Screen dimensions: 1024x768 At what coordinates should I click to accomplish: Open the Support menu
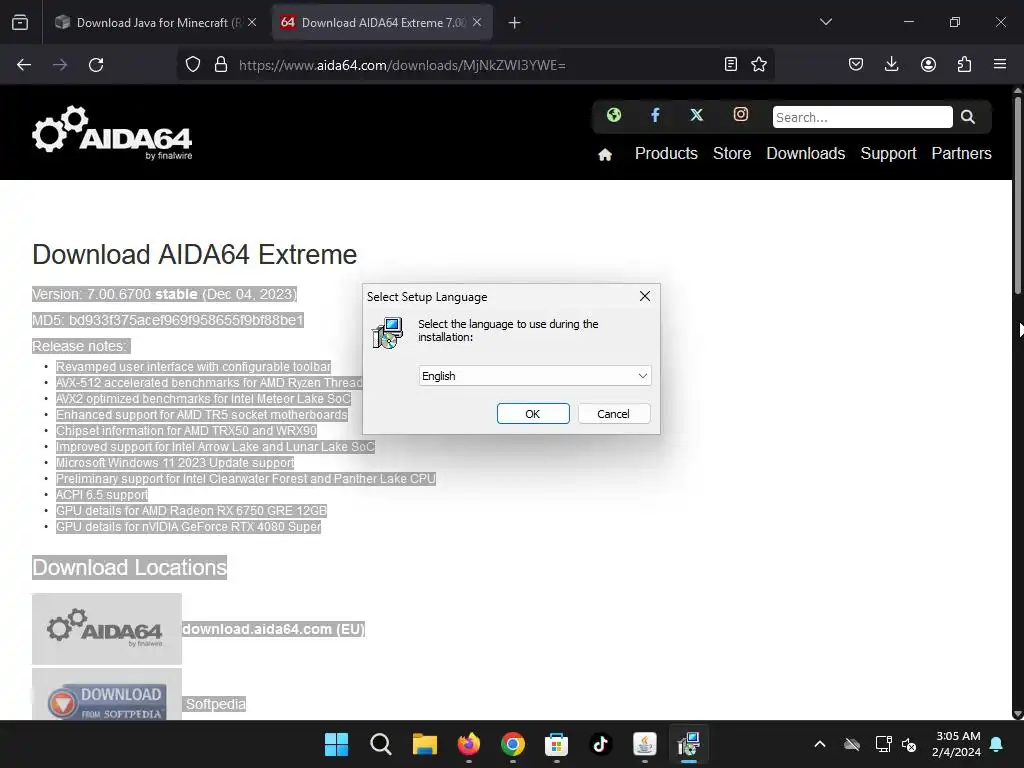coord(888,153)
